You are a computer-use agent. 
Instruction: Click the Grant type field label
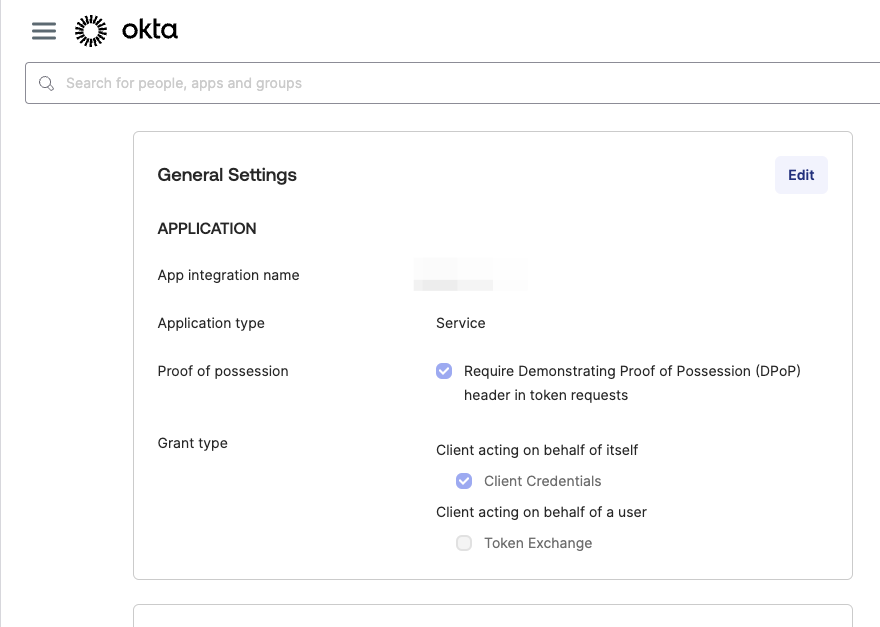coord(192,443)
